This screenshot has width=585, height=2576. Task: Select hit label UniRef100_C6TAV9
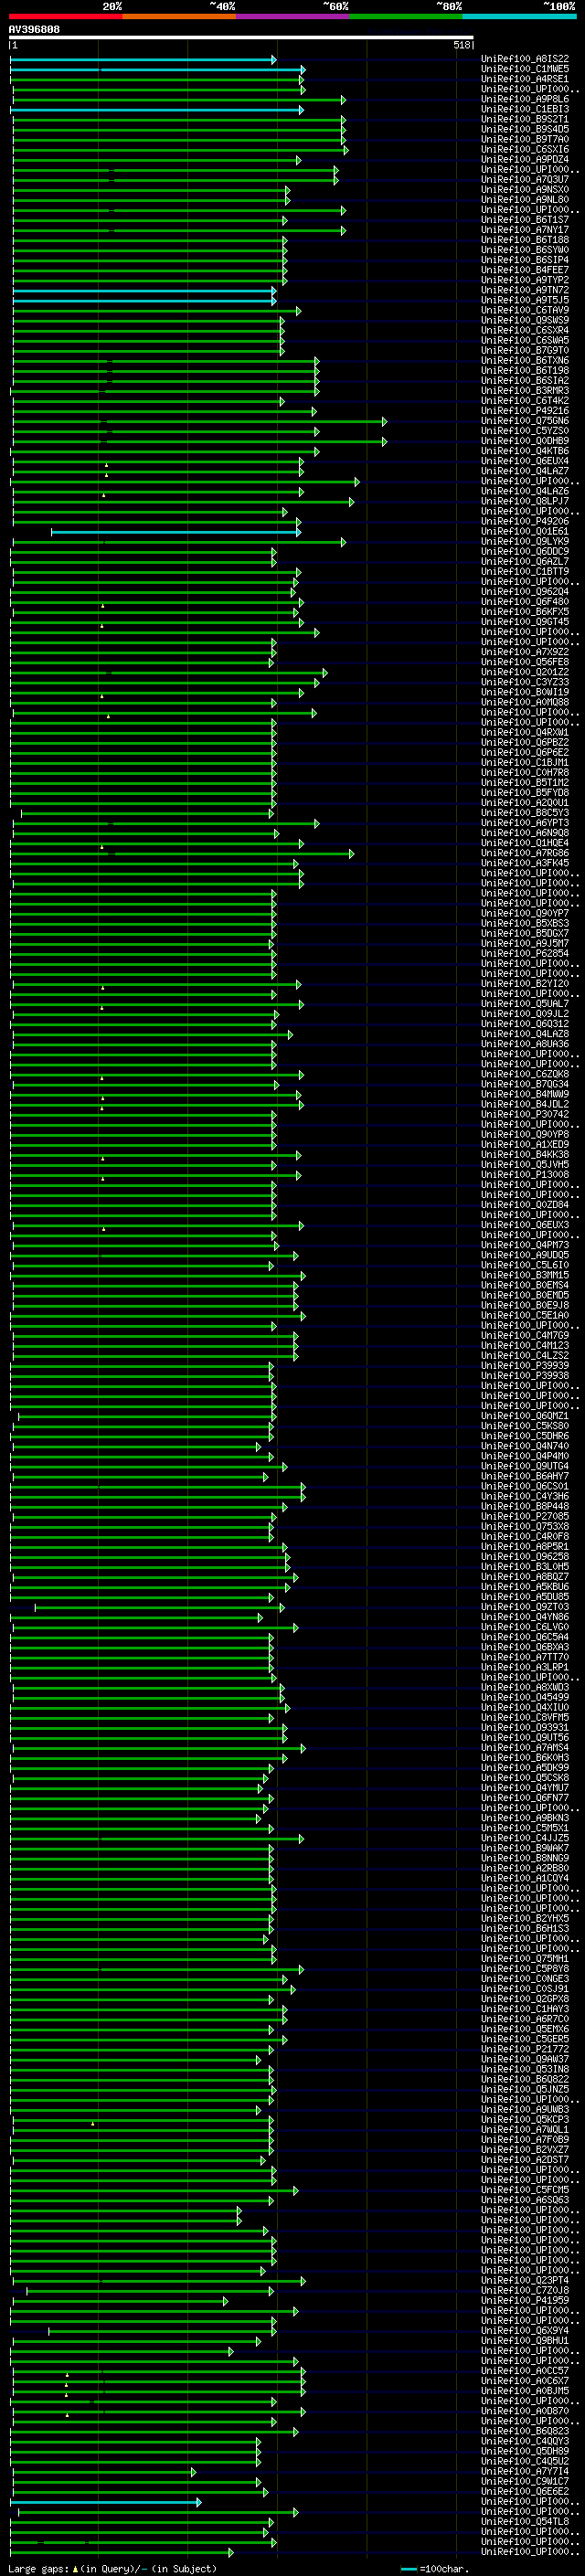point(525,311)
